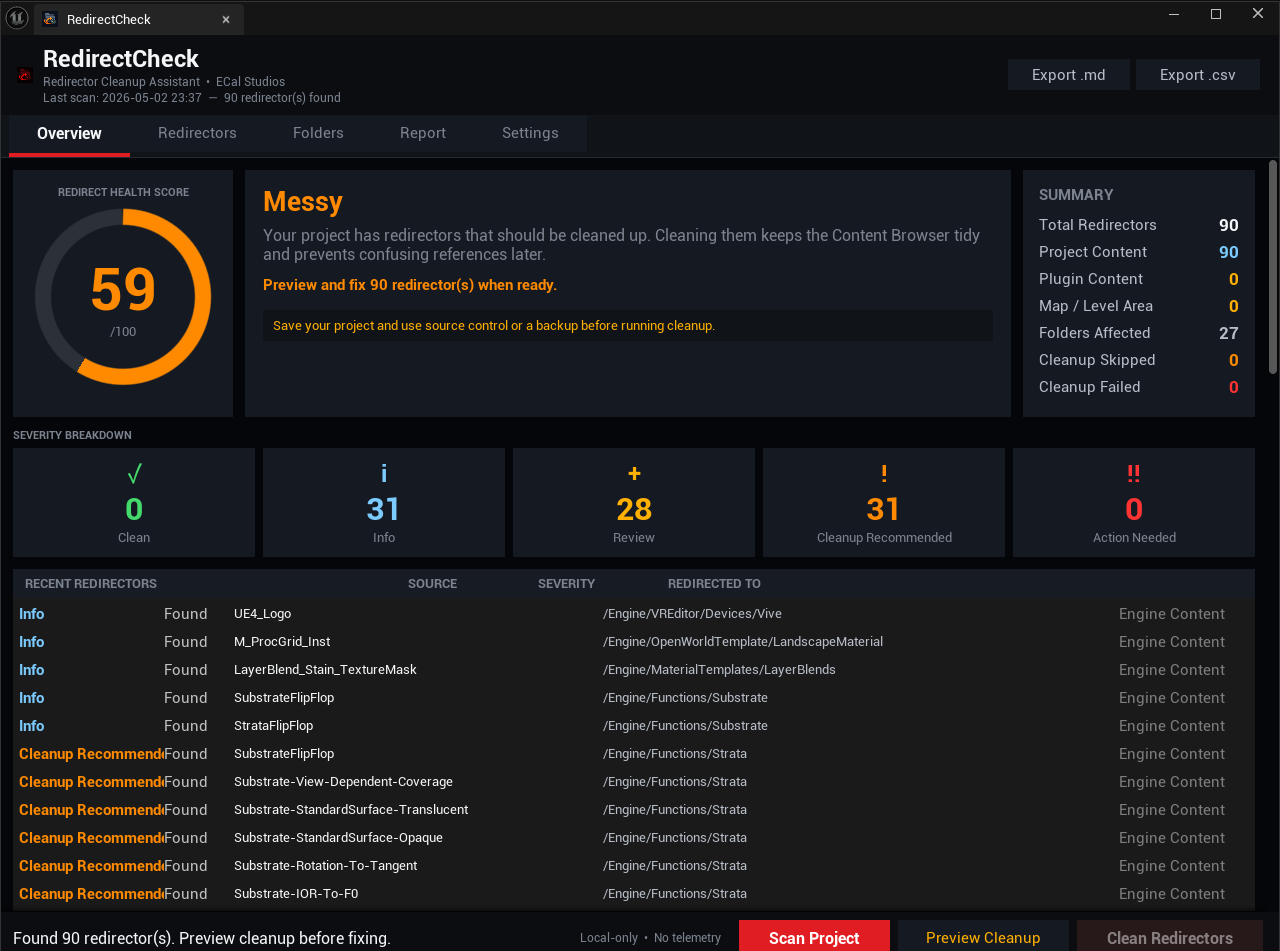Click the REDIRECTED TO column header
The image size is (1280, 951).
click(x=714, y=584)
